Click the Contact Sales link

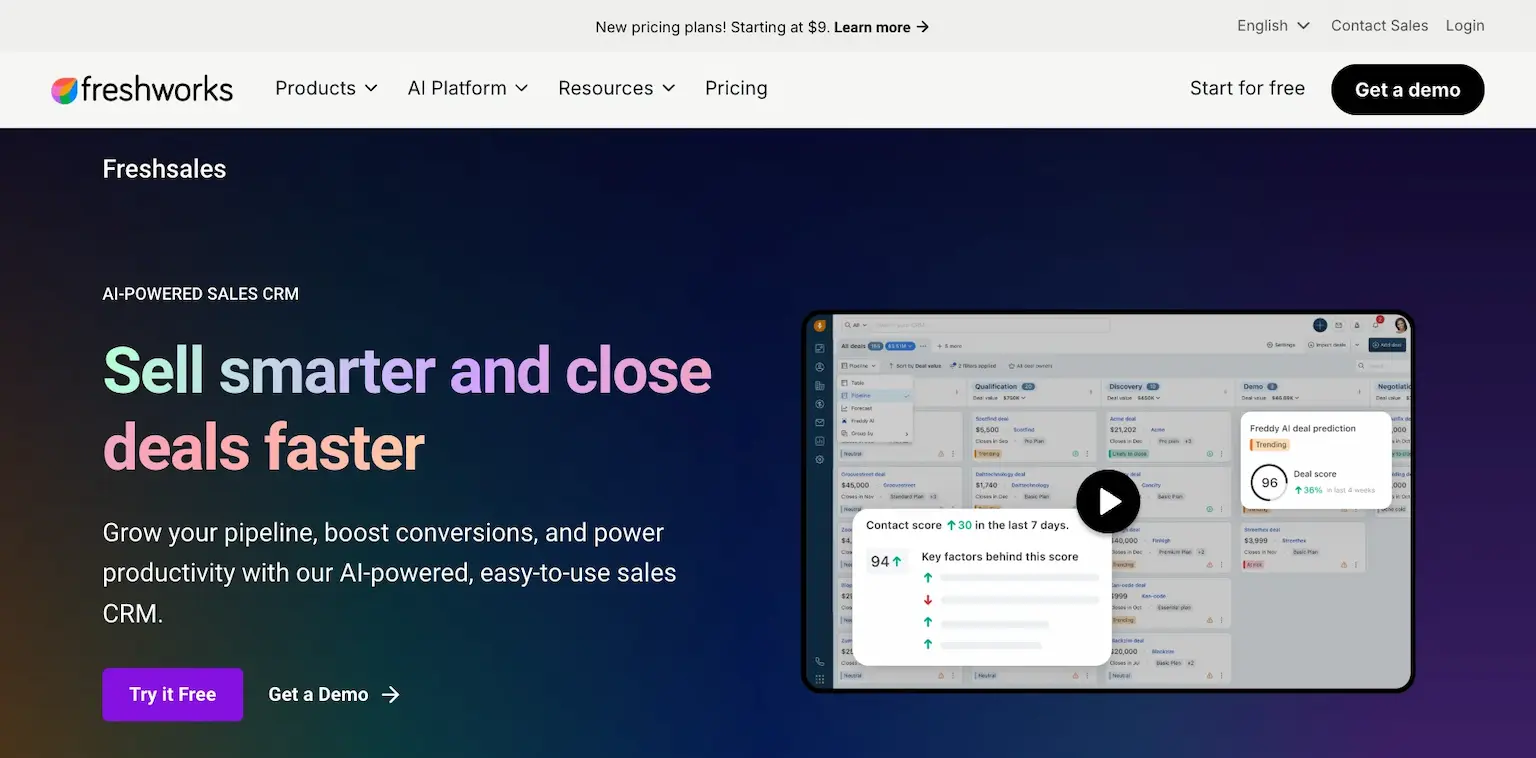(1379, 26)
